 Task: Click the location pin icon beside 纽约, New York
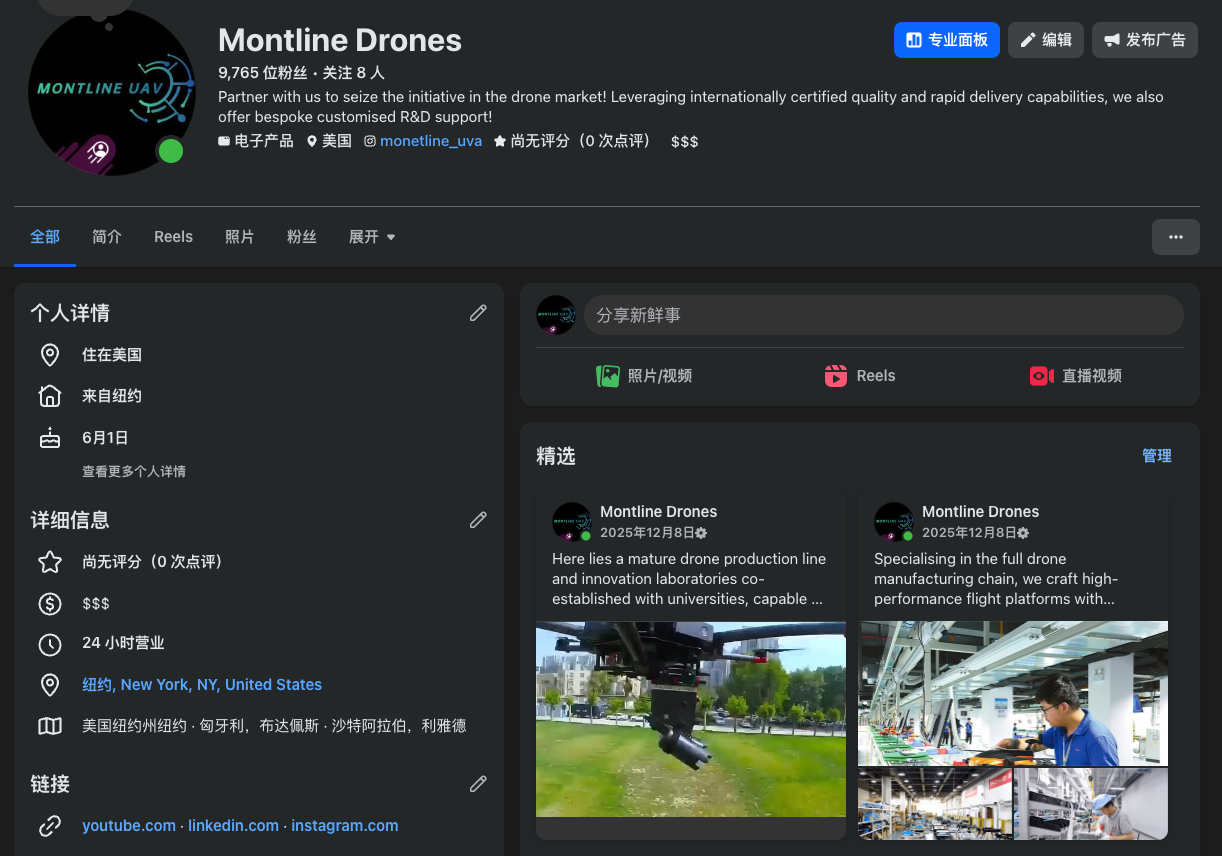coord(50,685)
